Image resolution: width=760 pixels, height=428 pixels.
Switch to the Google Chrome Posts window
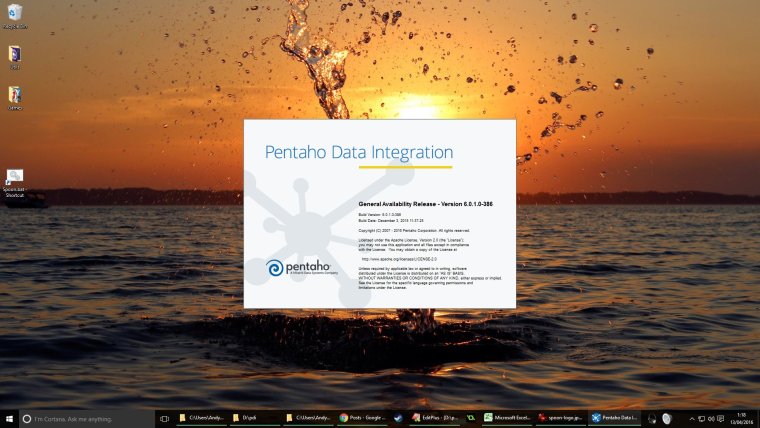[361, 418]
